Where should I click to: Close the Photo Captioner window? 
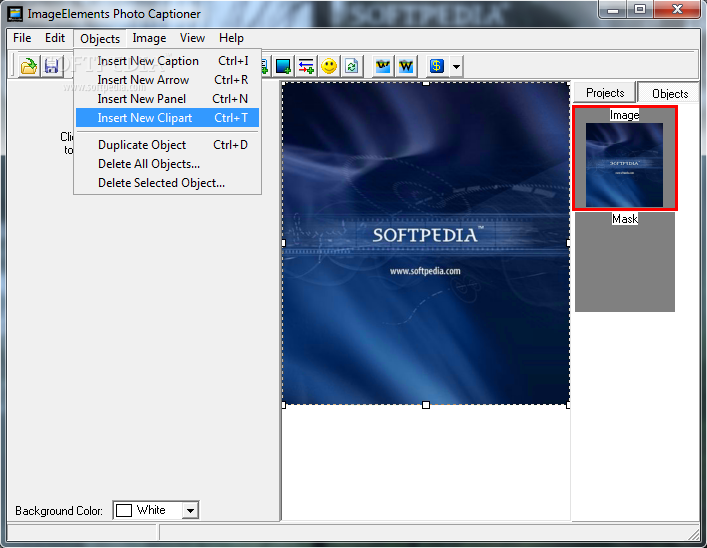677,9
